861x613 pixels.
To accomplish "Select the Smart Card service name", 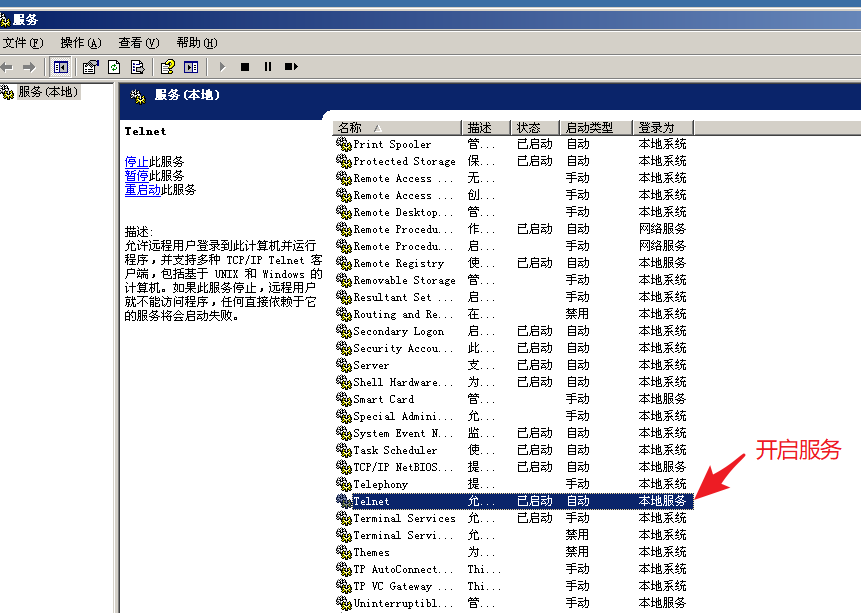I will 383,400.
